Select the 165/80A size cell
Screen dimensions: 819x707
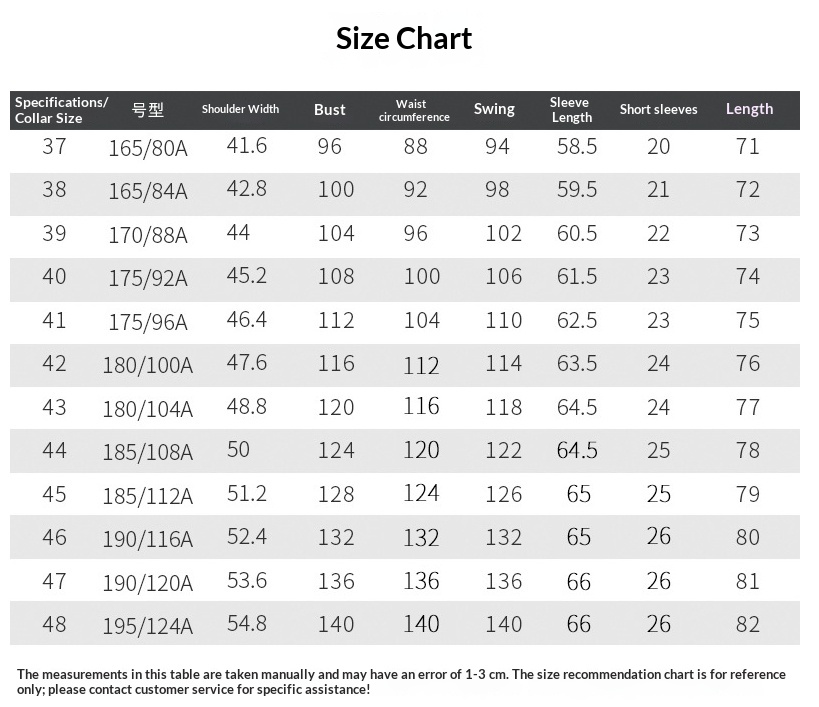pyautogui.click(x=148, y=148)
